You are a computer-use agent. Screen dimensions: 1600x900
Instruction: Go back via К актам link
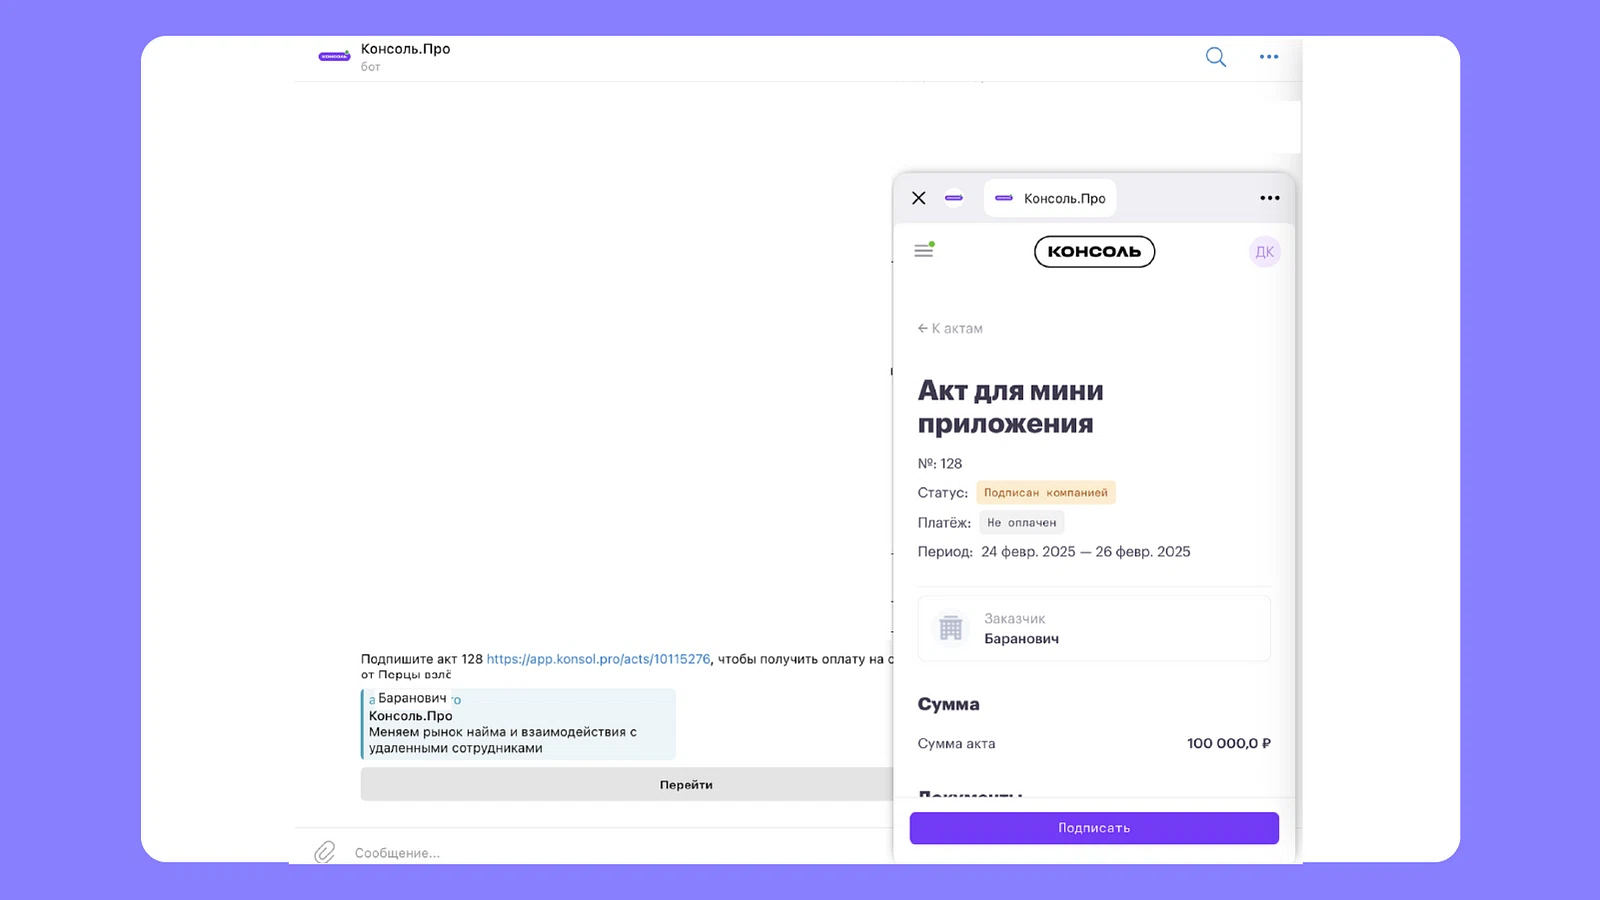click(x=950, y=328)
